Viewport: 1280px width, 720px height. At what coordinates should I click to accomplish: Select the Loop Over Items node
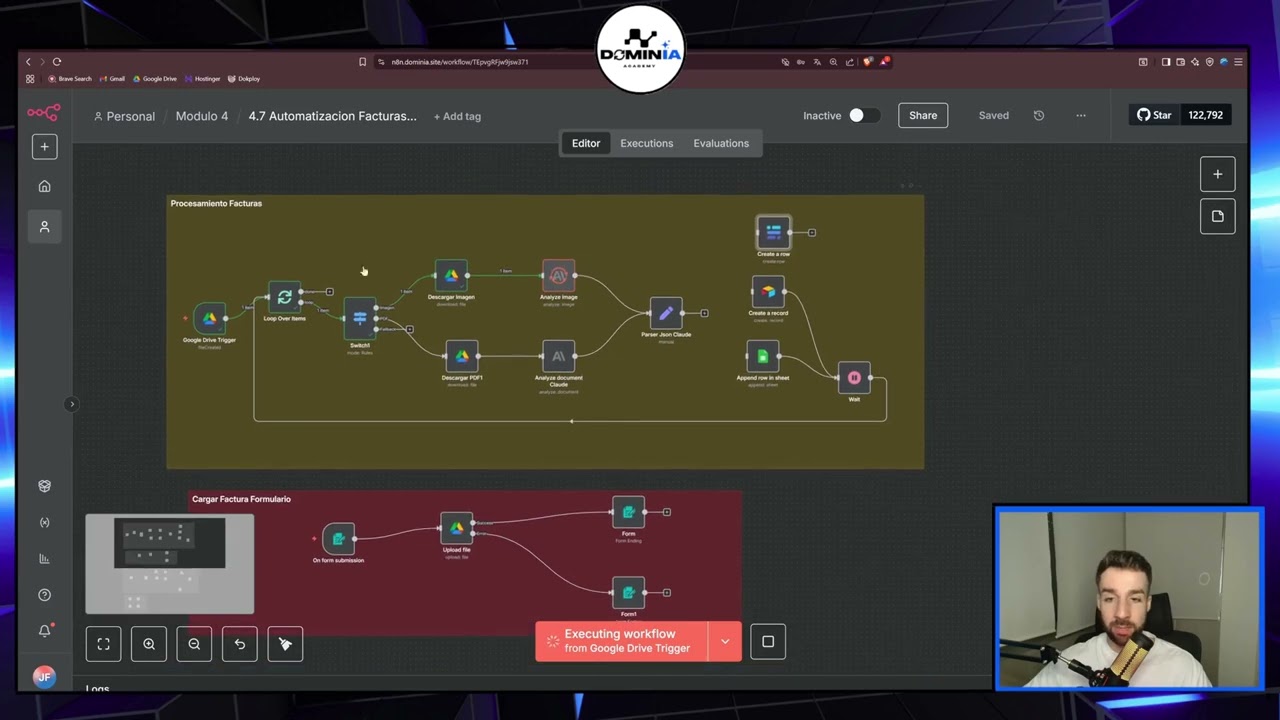[x=285, y=297]
